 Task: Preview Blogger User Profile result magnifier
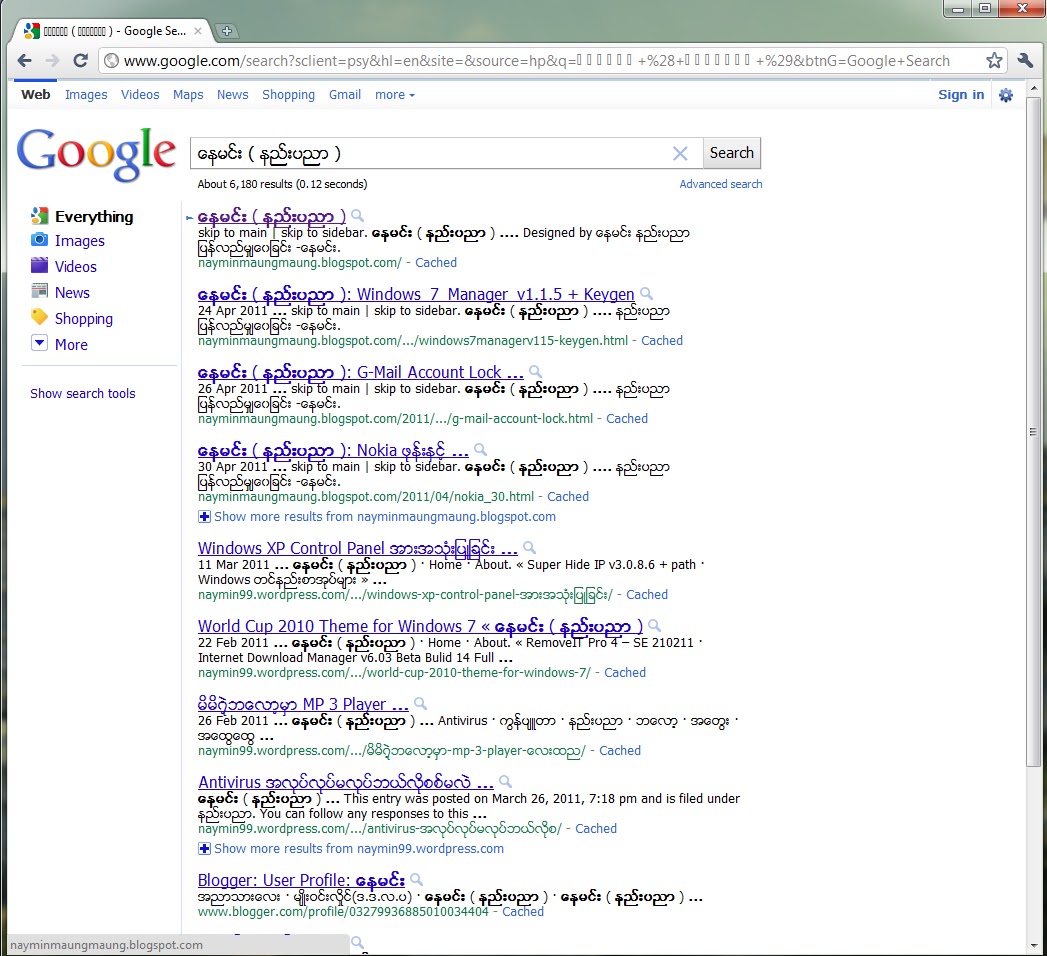[x=417, y=880]
